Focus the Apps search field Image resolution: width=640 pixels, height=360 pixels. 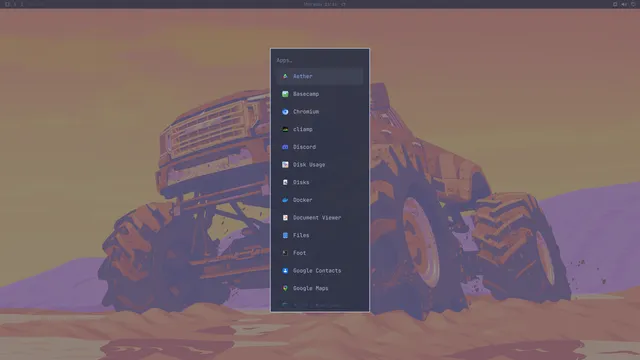pyautogui.click(x=320, y=60)
